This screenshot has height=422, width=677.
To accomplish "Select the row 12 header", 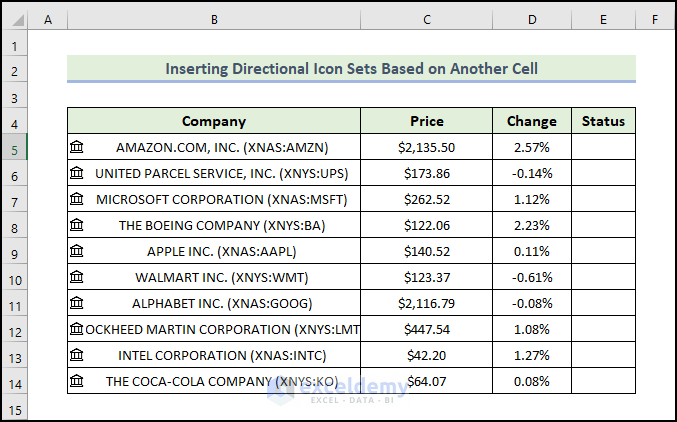I will (x=14, y=329).
